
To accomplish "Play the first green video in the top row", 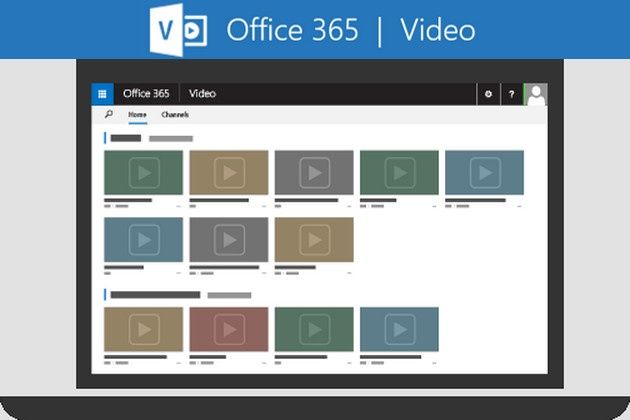I will [143, 172].
